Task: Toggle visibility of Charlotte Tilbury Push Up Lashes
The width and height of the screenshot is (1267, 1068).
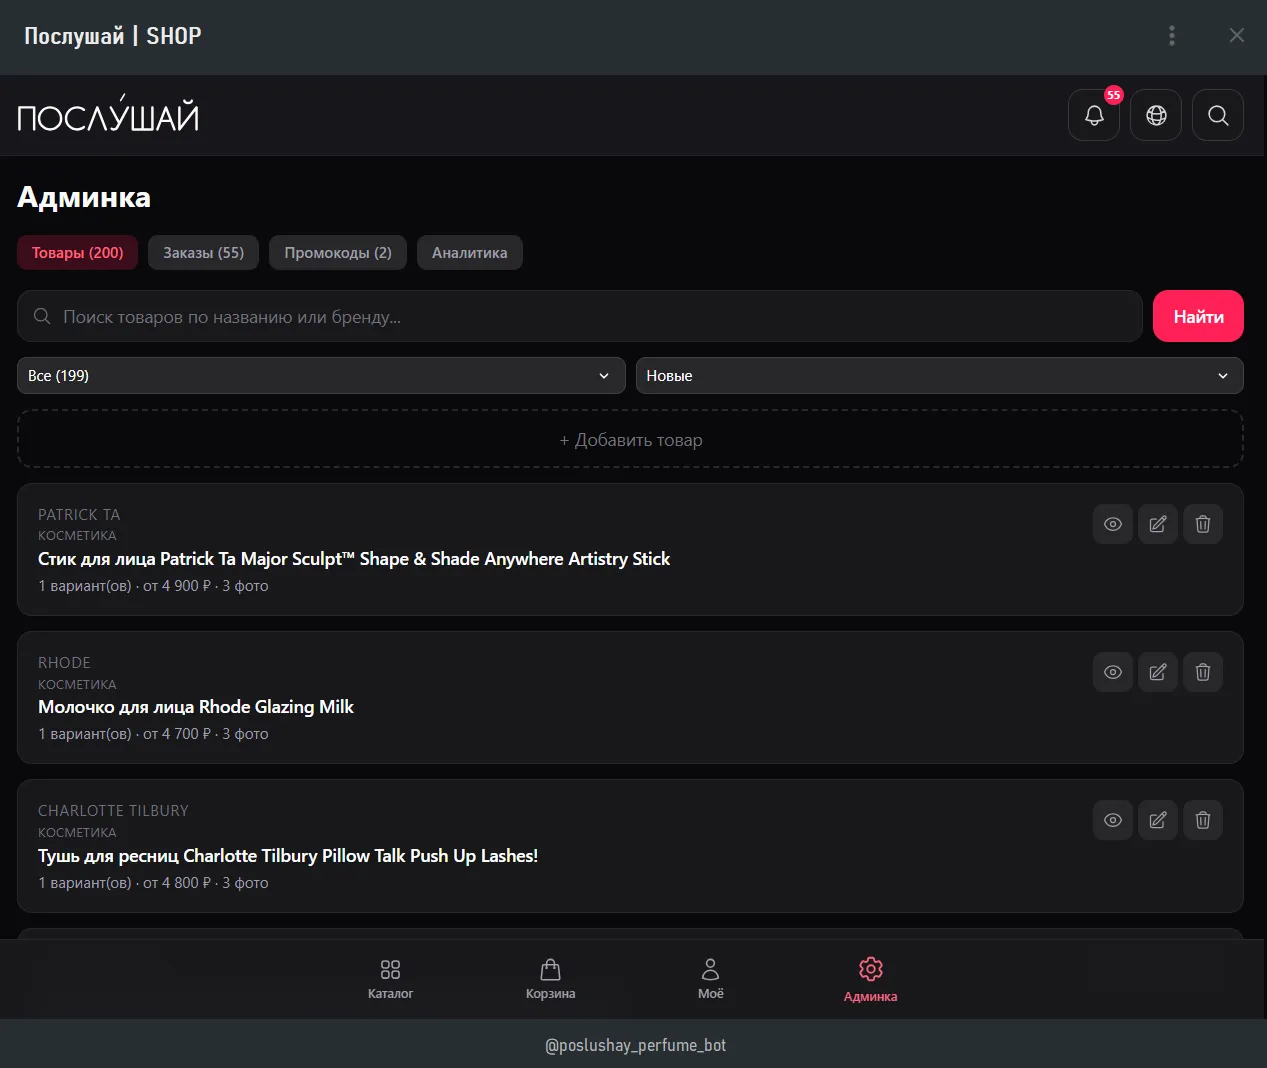Action: [1113, 820]
